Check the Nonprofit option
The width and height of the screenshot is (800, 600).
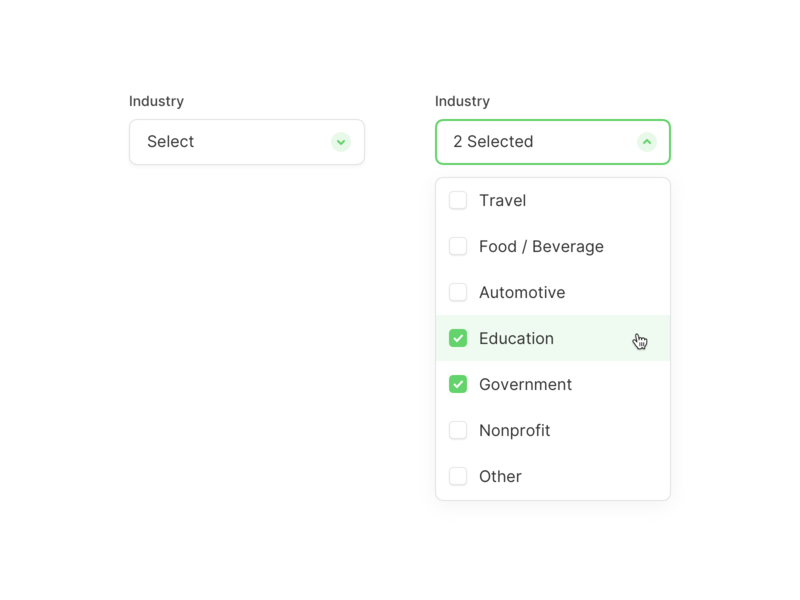(458, 430)
